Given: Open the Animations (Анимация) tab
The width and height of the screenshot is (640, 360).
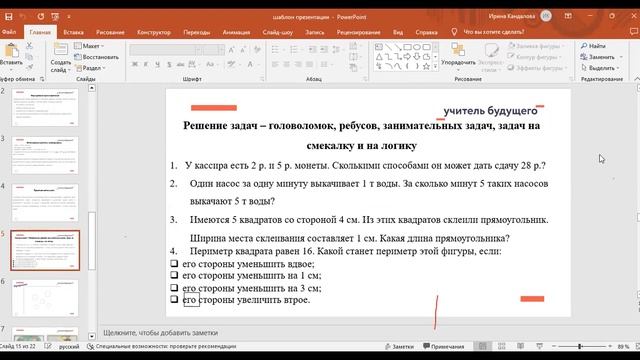Looking at the screenshot, I should coord(236,32).
